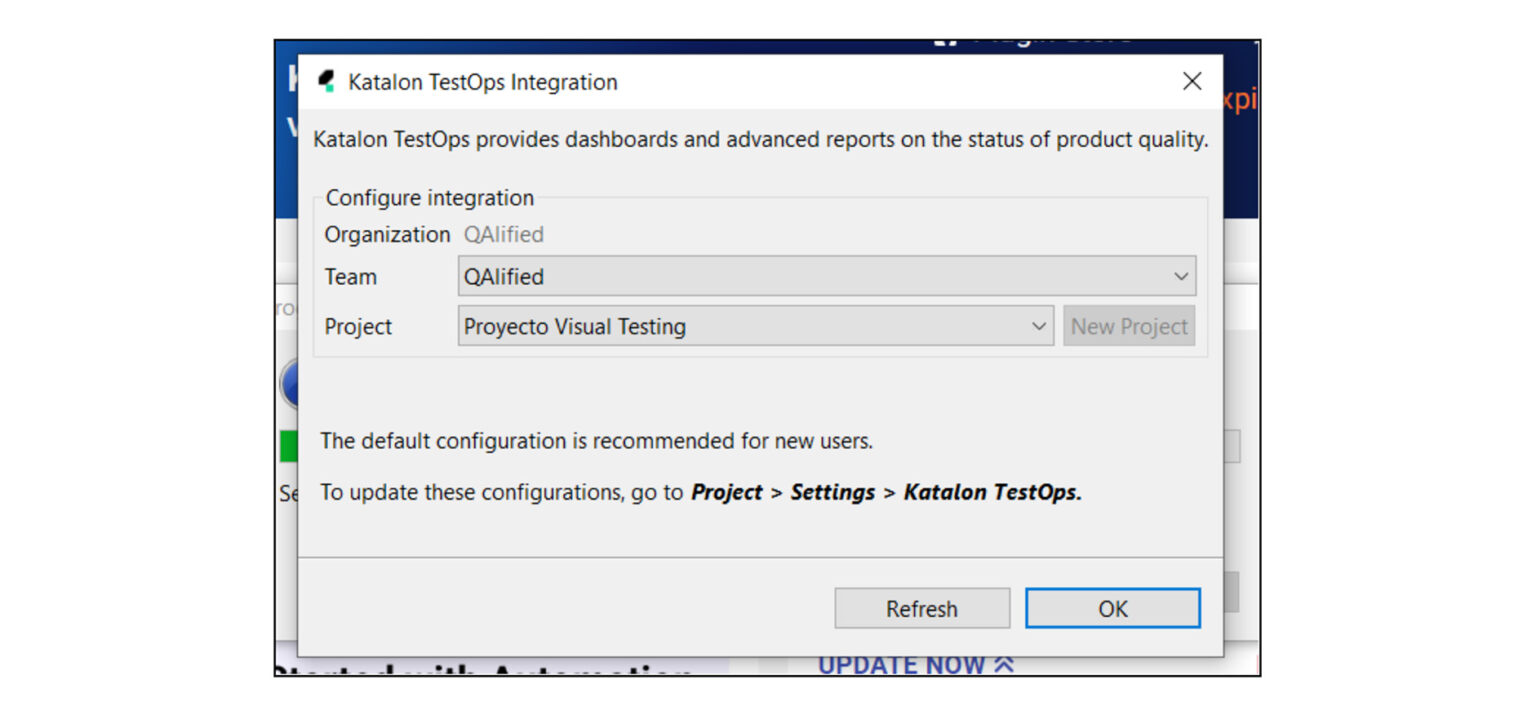Confirm the integration settings with OK
1536x715 pixels.
(x=1112, y=607)
